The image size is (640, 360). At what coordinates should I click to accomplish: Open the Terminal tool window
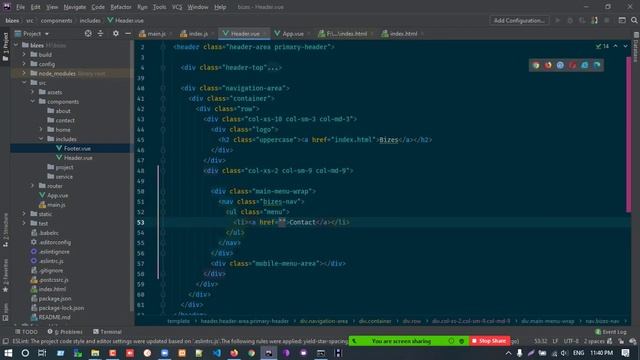click(x=107, y=332)
